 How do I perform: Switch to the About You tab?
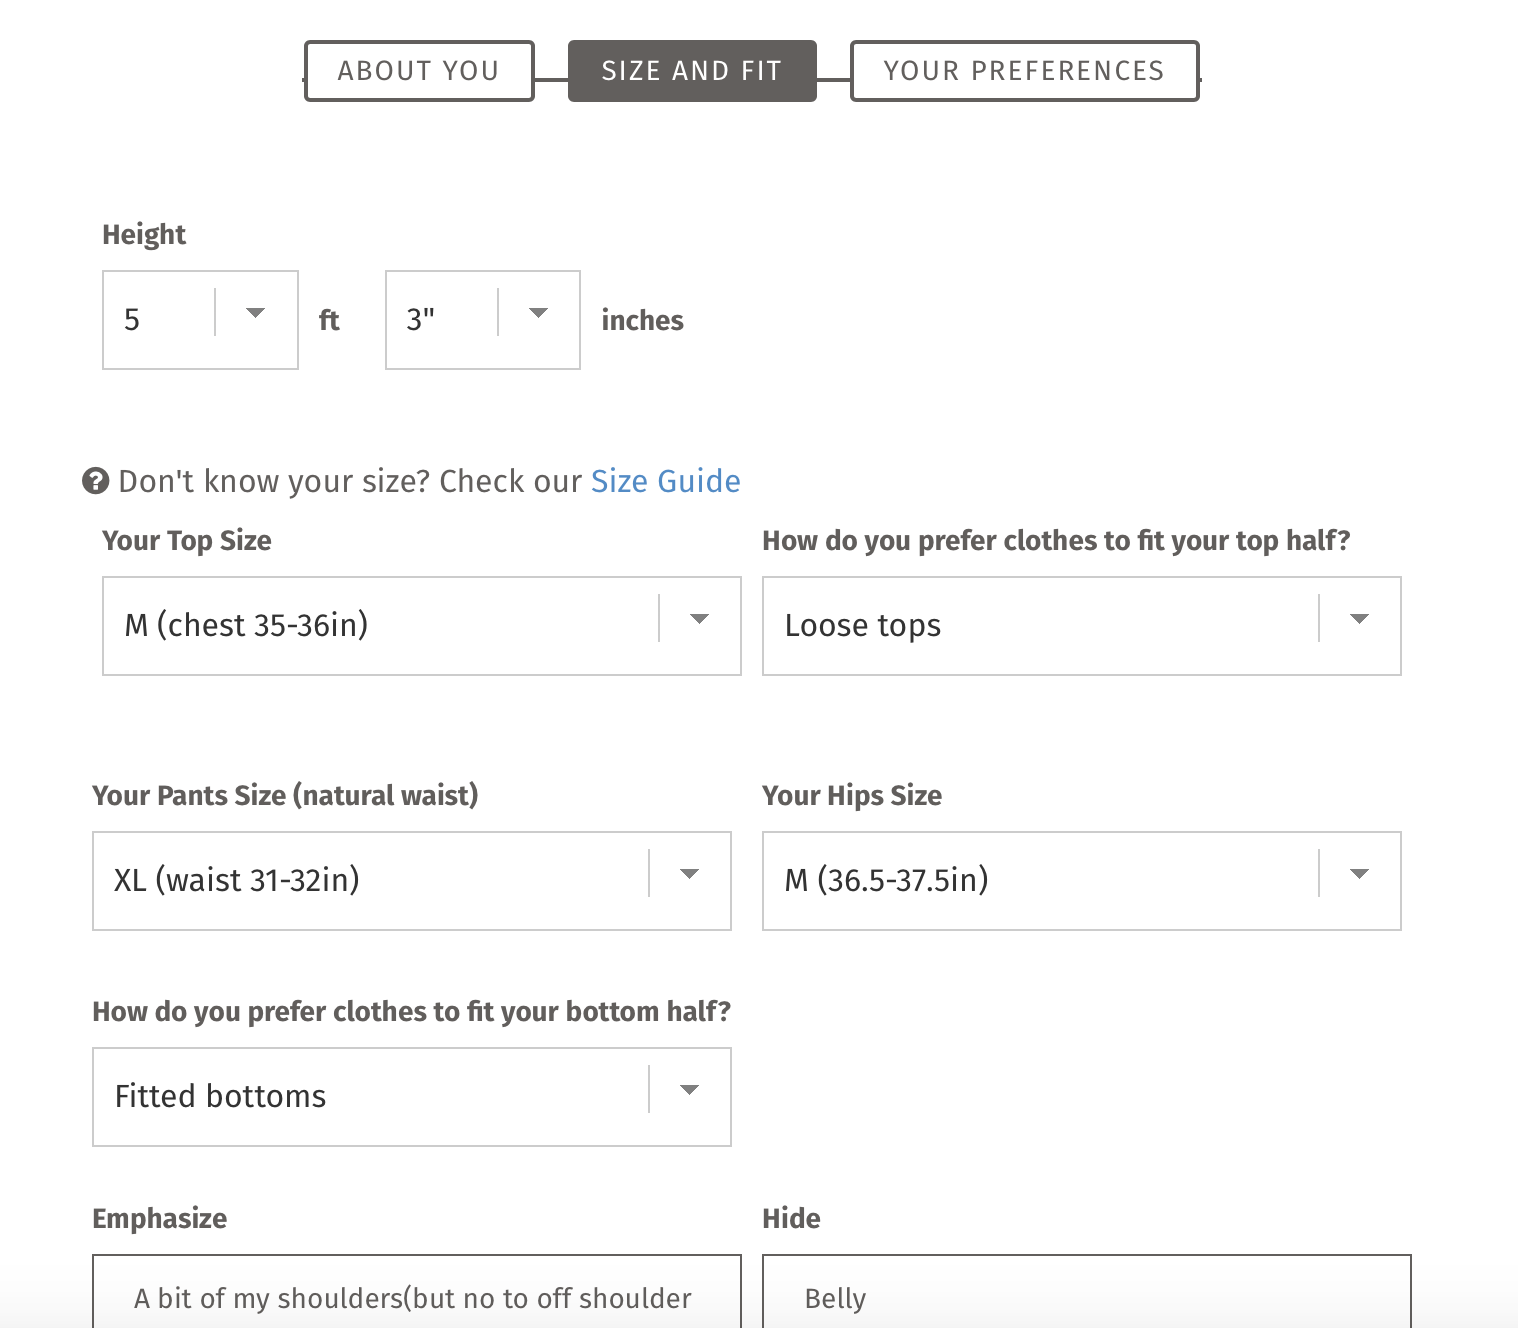tap(419, 71)
